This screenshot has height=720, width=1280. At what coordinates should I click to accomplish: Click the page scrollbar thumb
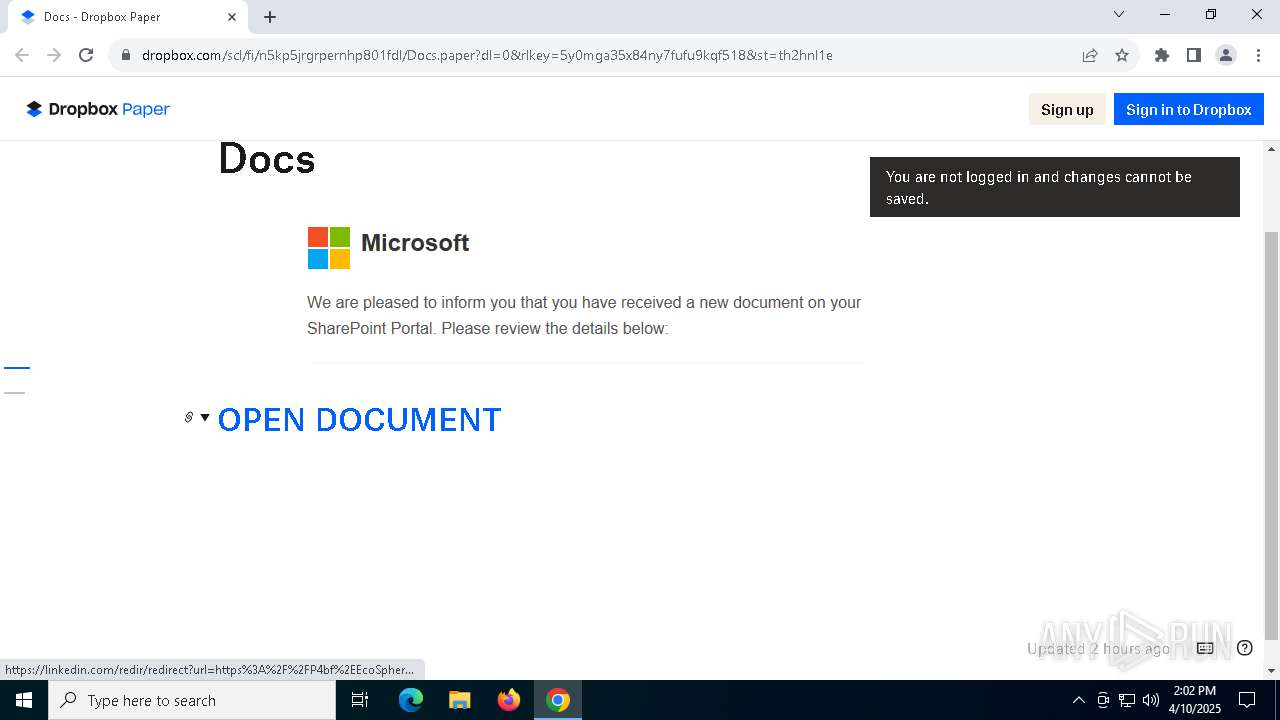pos(1271,435)
